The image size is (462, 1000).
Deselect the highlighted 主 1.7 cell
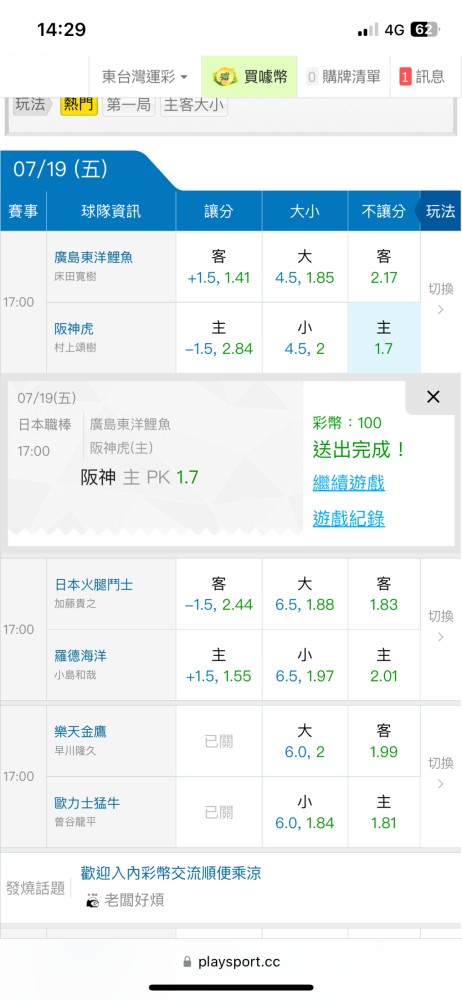(x=384, y=338)
